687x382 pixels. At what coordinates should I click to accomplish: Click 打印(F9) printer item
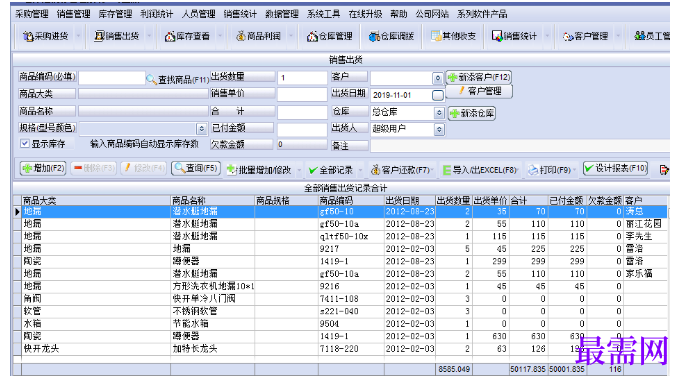point(549,170)
